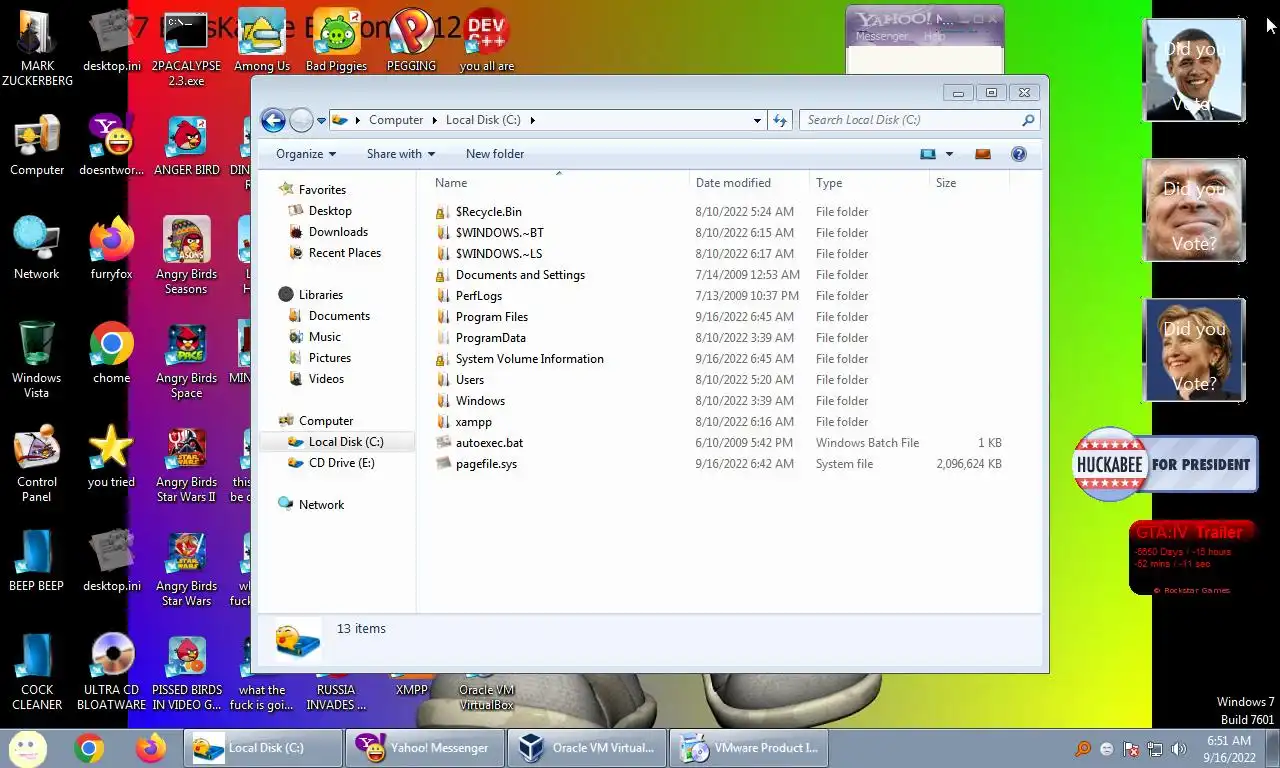Image resolution: width=1280 pixels, height=768 pixels.
Task: Select Downloads under Favorites
Action: point(338,232)
